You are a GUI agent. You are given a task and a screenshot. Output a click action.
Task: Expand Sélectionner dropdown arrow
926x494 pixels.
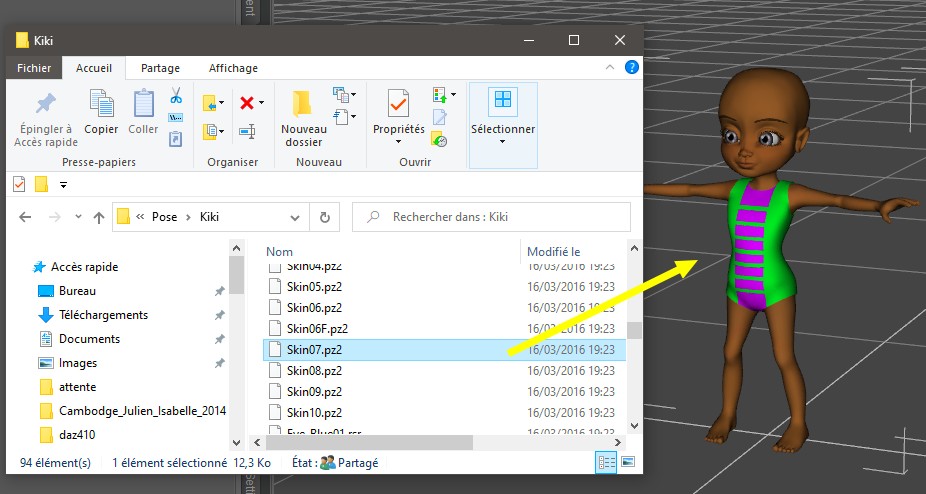click(503, 142)
